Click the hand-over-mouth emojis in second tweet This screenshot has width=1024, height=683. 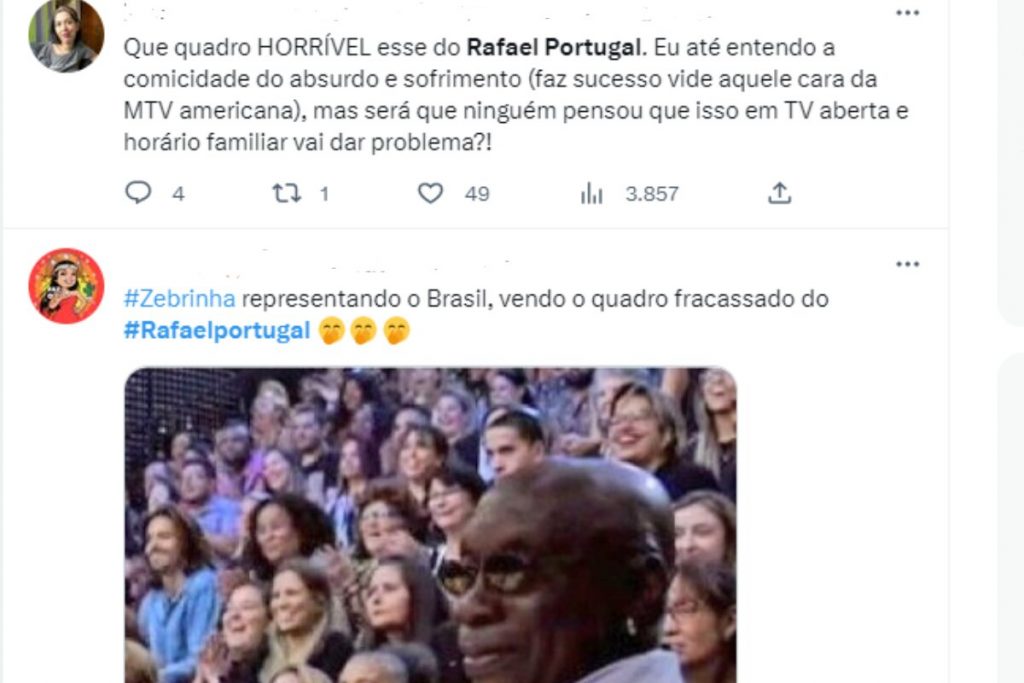tap(364, 330)
